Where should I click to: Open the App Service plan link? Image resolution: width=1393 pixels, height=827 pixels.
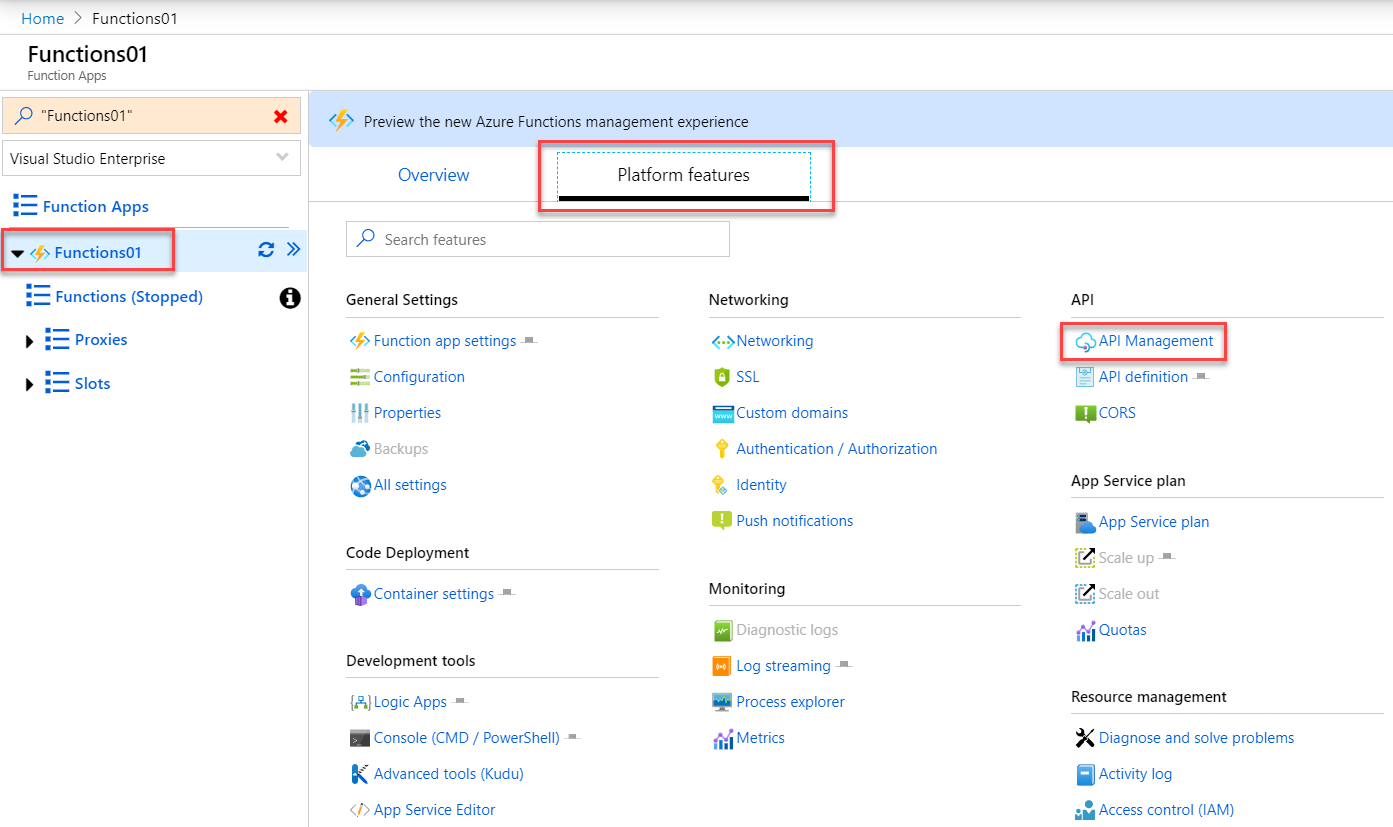coord(1154,522)
